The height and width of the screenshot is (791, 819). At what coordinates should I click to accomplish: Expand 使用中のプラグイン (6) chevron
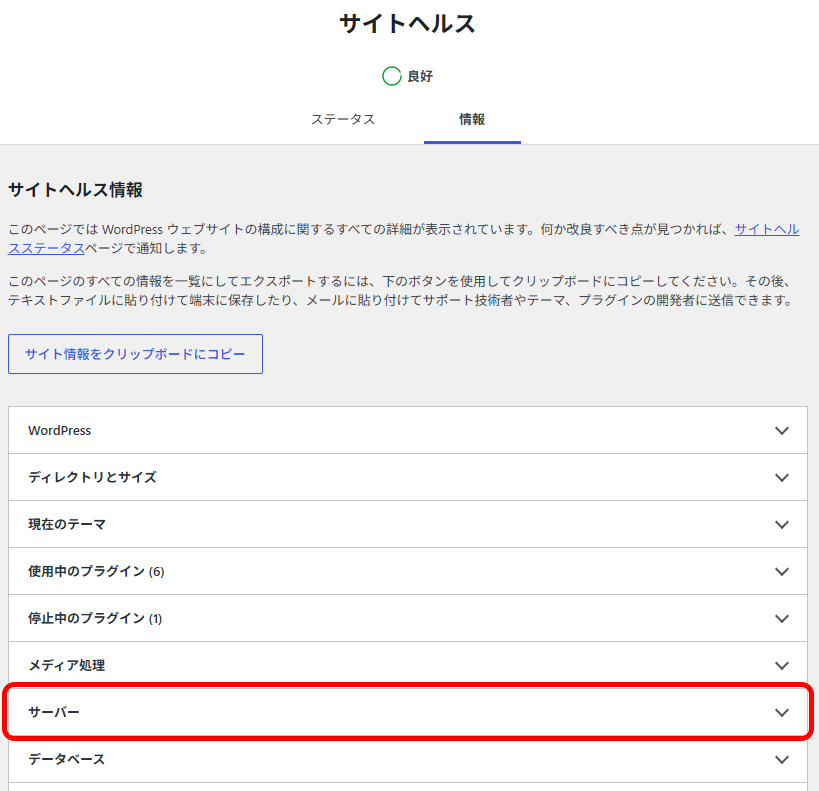[782, 572]
